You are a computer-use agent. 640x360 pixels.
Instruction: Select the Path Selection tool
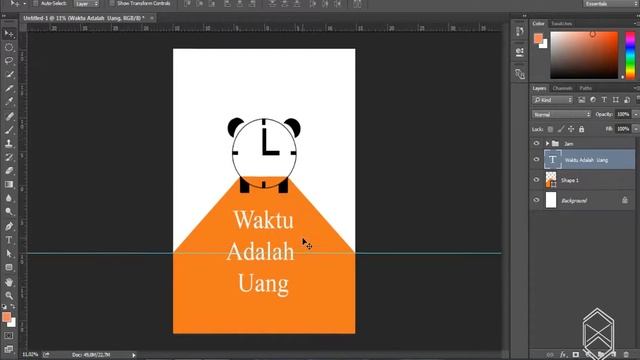click(9, 253)
